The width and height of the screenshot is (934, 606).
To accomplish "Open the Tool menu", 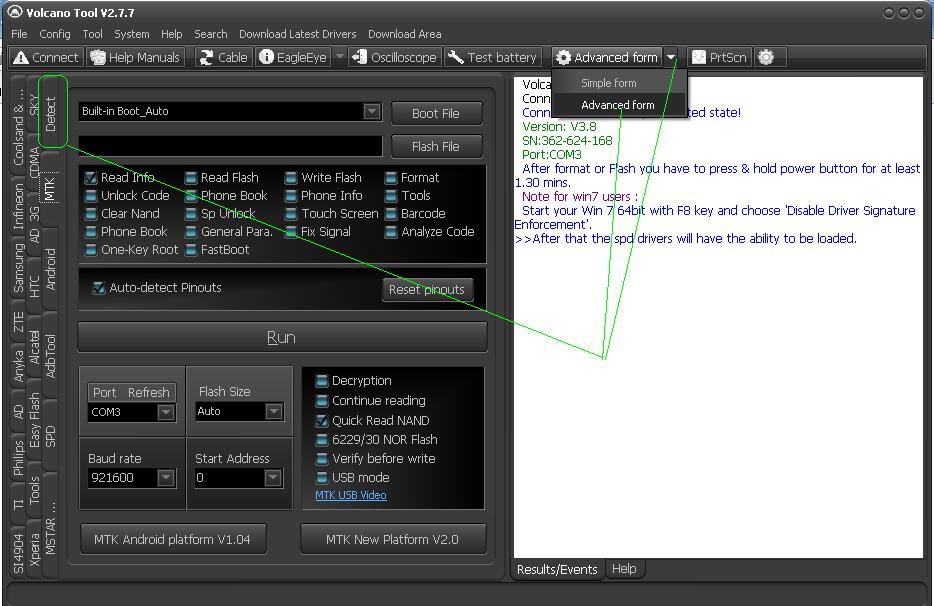I will (x=92, y=34).
